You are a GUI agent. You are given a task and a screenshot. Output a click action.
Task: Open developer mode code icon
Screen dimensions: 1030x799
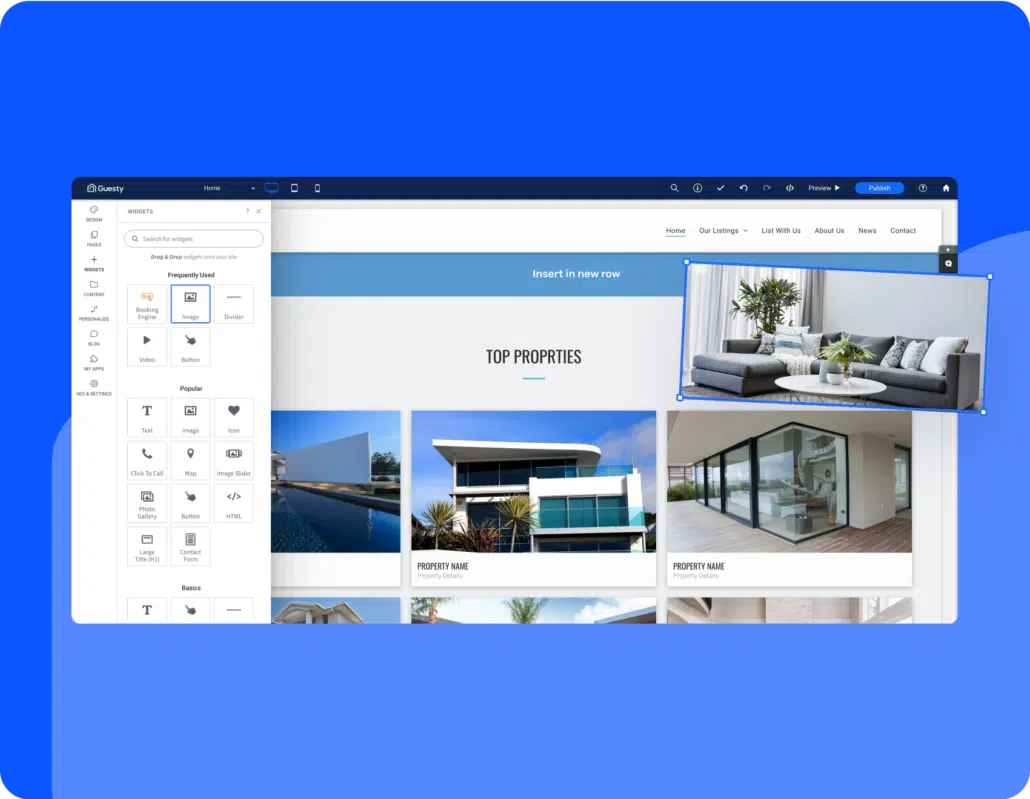[790, 188]
